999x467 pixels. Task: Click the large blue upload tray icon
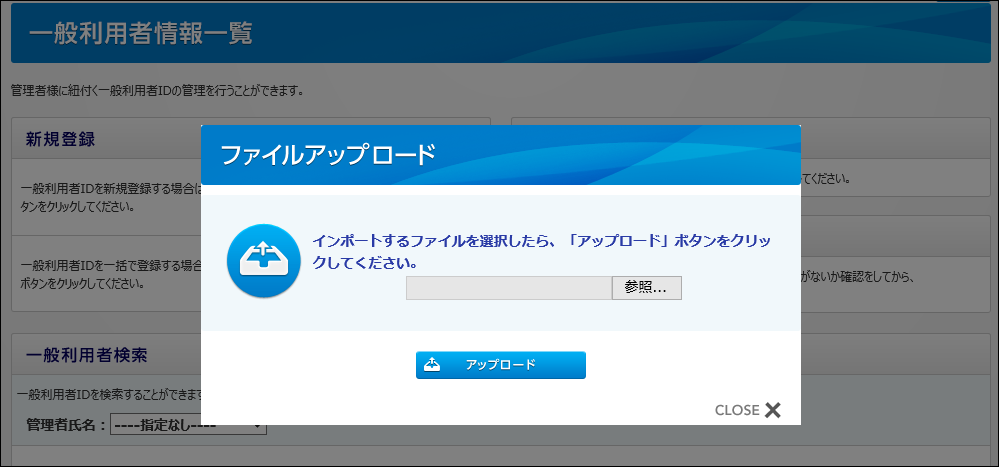263,260
